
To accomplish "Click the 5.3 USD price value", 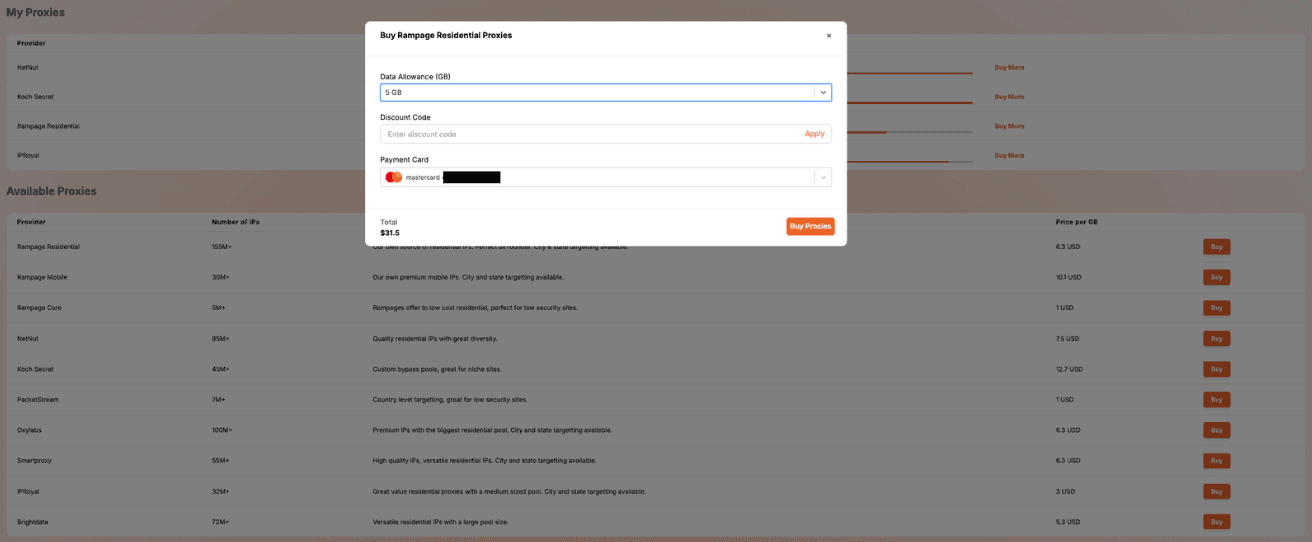I will pos(1067,522).
